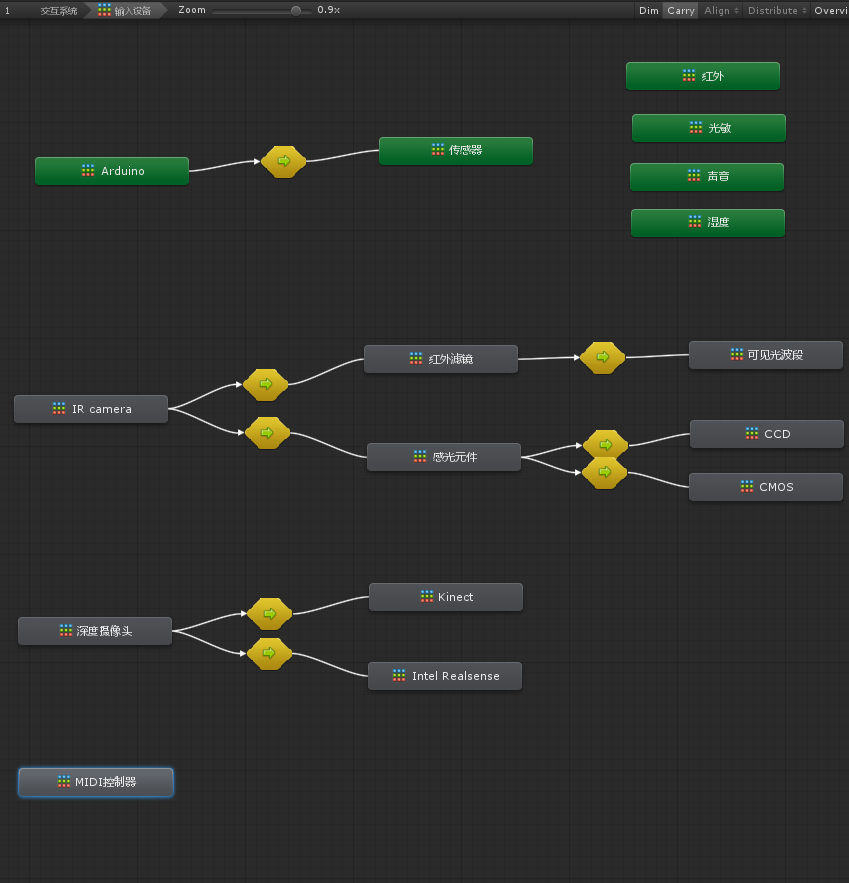Click the arrow connector leading to Intel Realsense

click(x=269, y=654)
